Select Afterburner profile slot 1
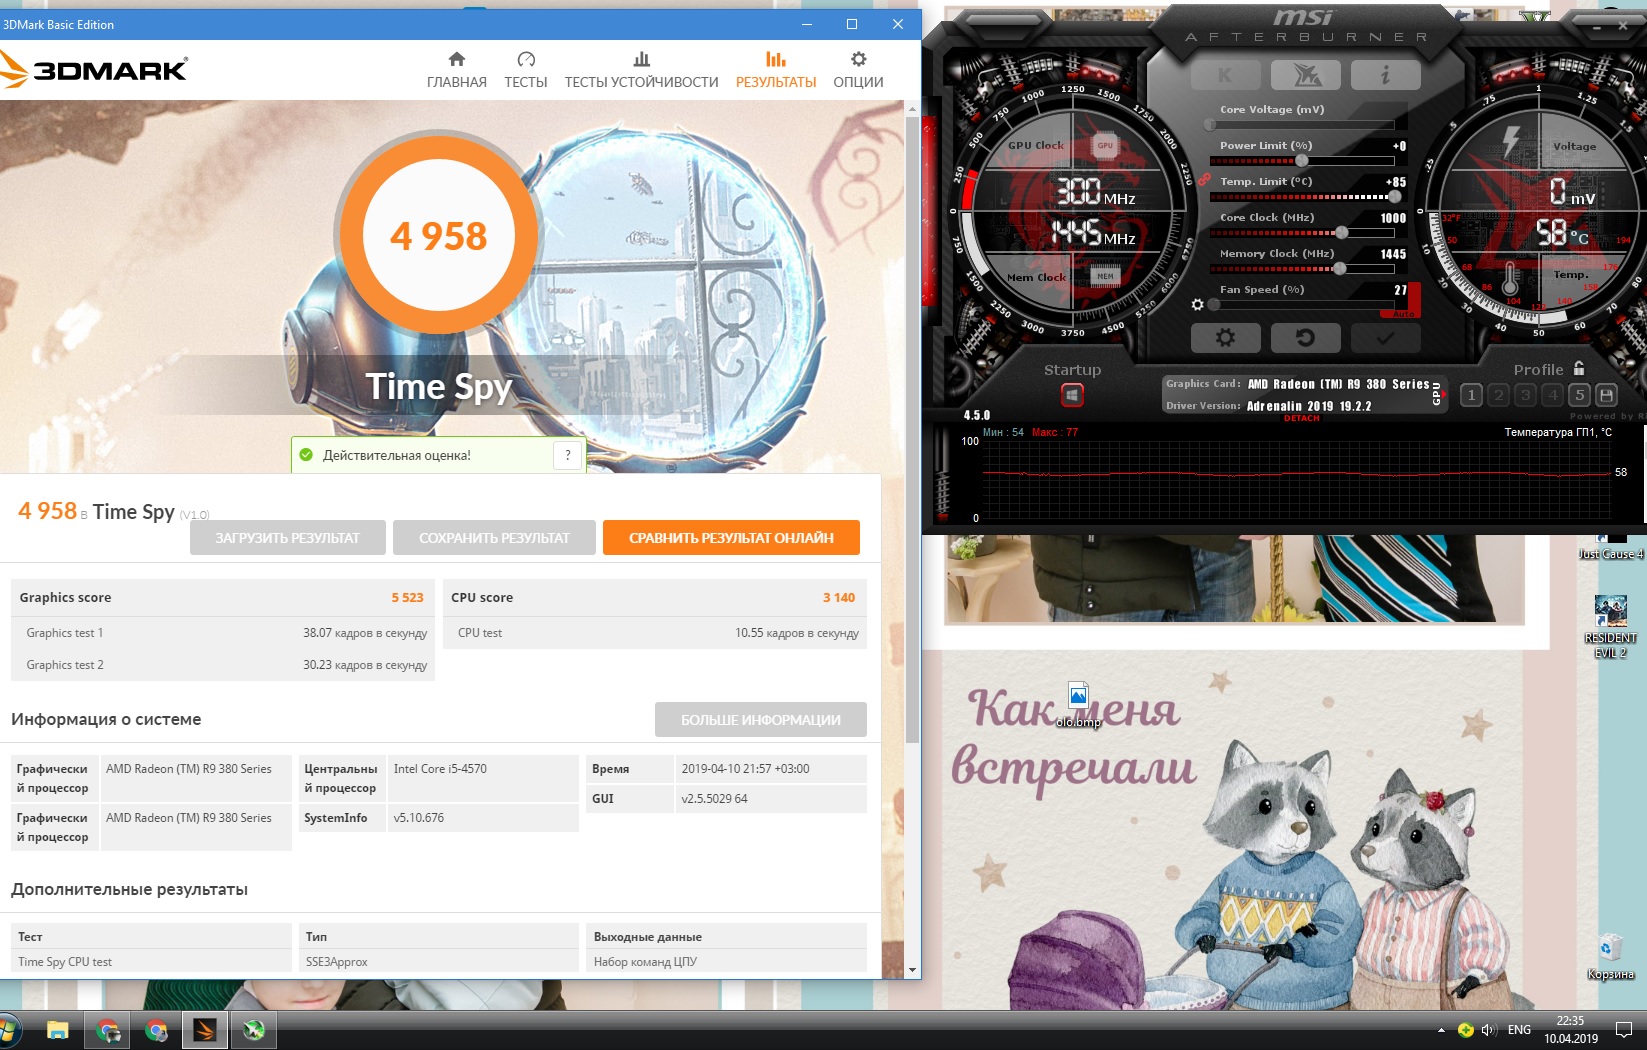The image size is (1647, 1050). (x=1471, y=395)
